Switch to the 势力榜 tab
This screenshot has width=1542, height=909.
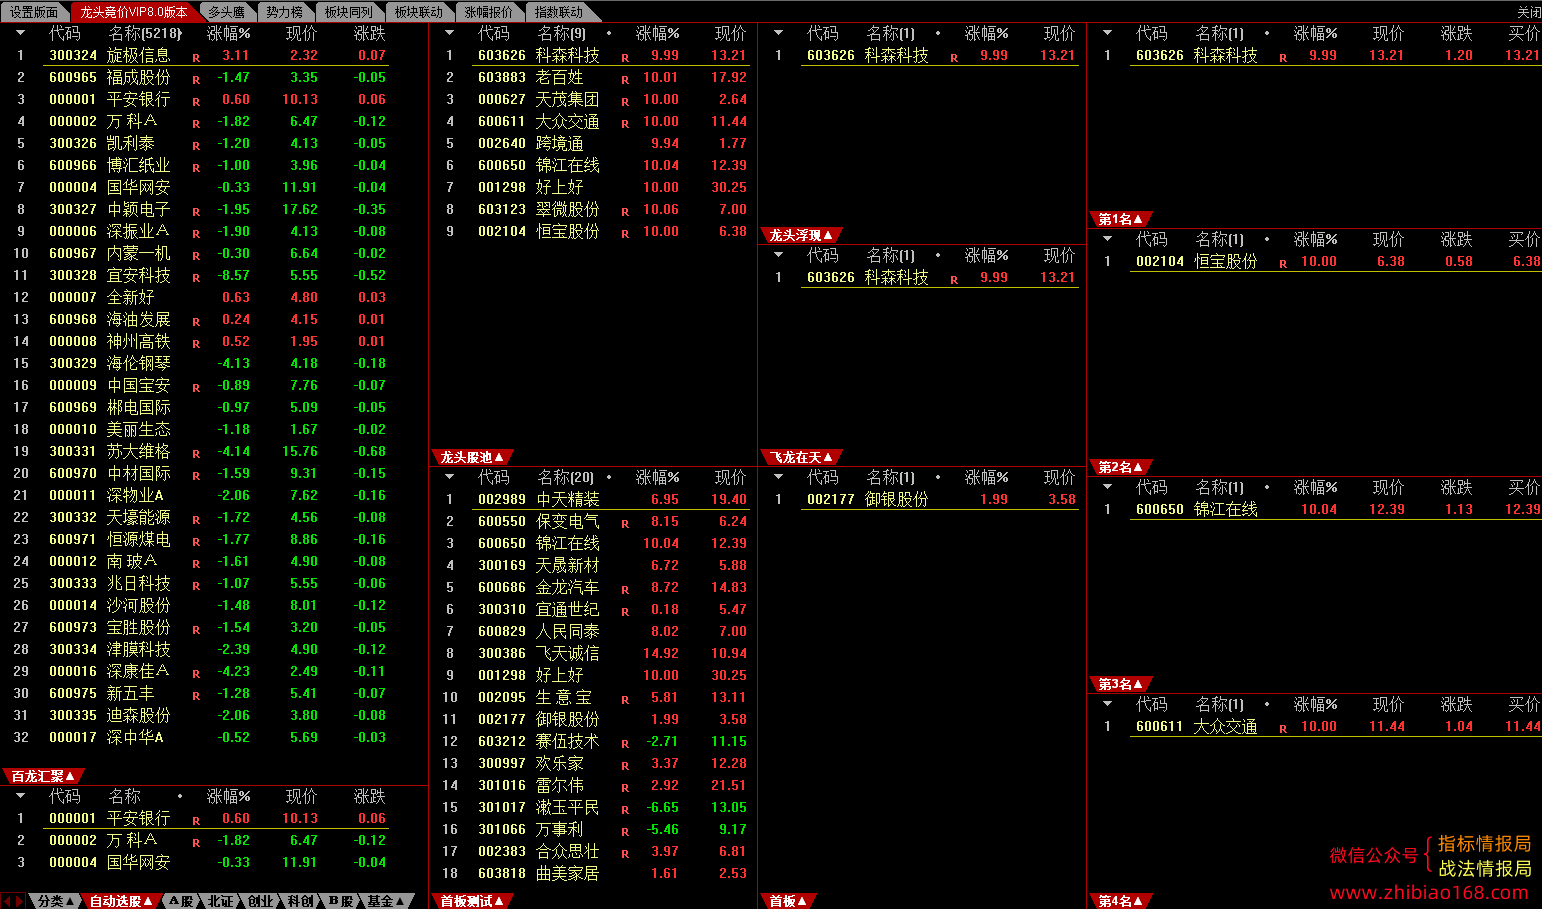point(285,12)
